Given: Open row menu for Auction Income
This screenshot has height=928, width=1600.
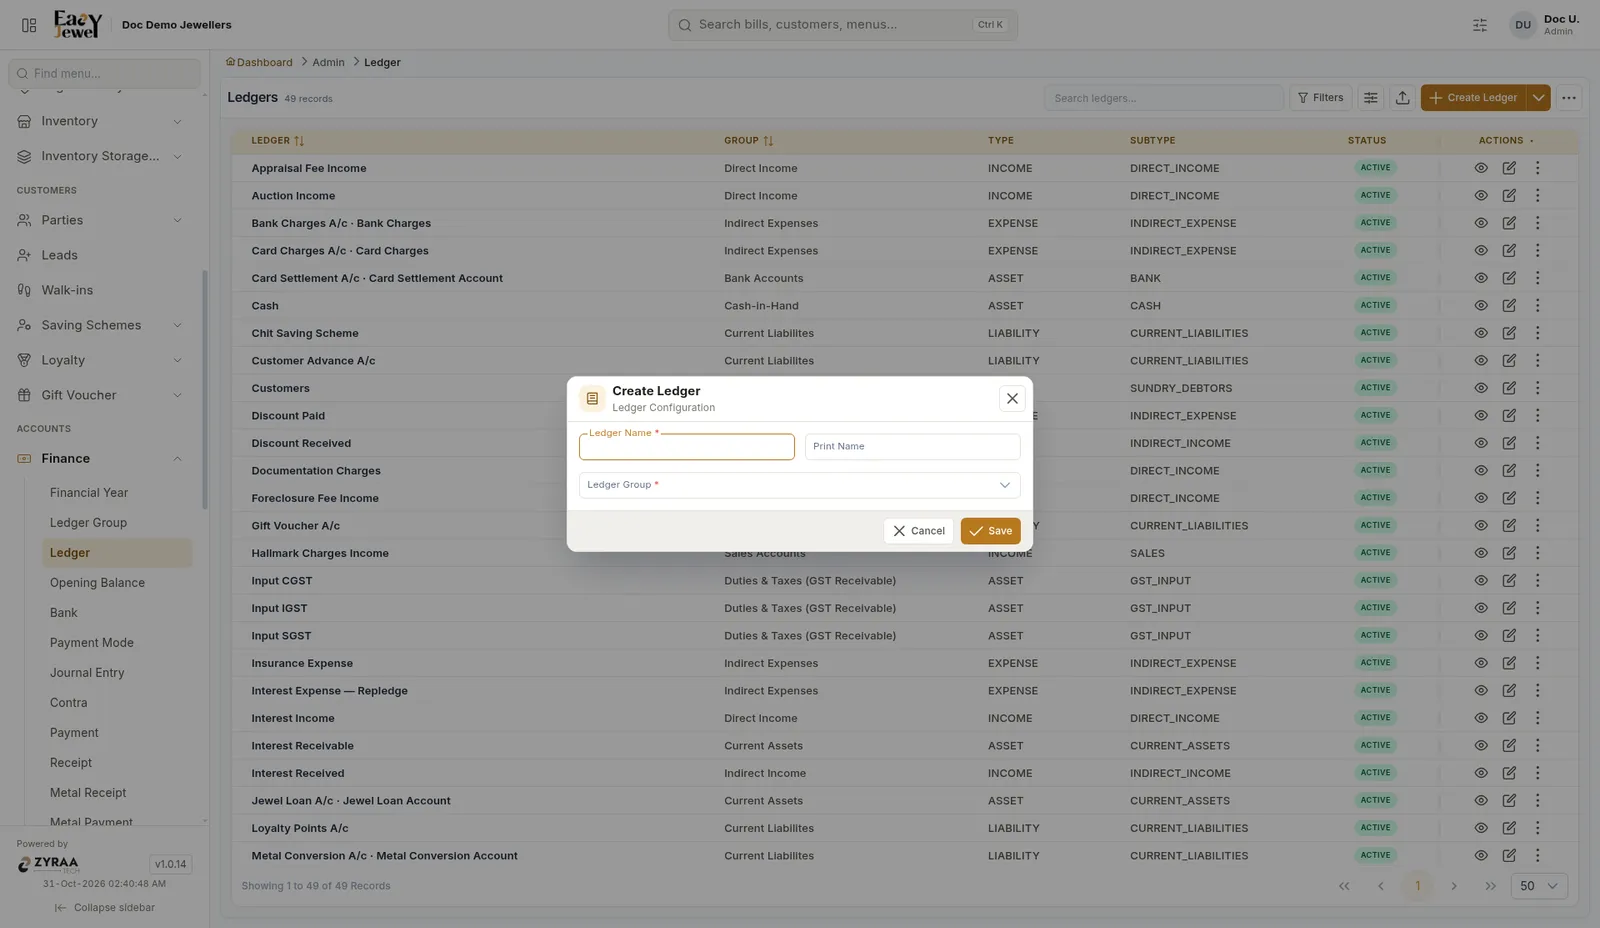Looking at the screenshot, I should coord(1538,196).
